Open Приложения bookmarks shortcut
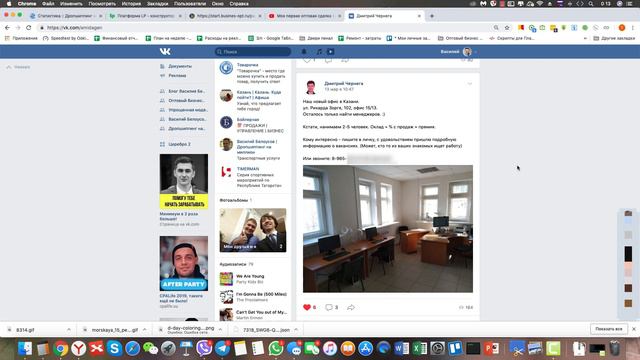 (x=21, y=38)
